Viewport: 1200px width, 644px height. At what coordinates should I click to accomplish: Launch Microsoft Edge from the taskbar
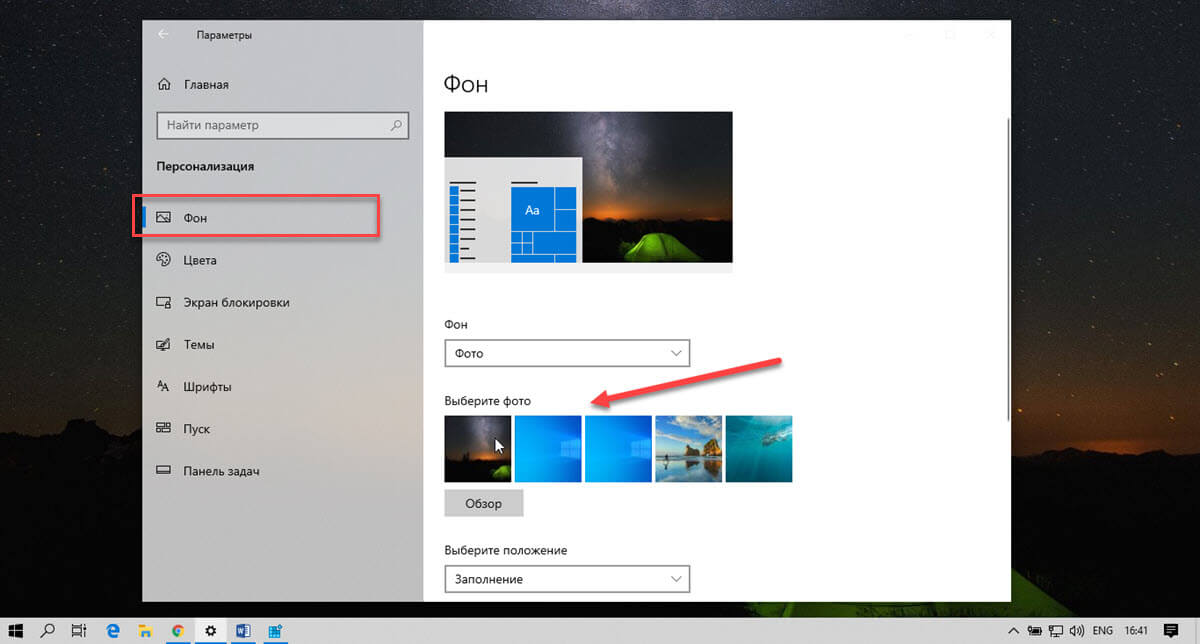pyautogui.click(x=113, y=630)
